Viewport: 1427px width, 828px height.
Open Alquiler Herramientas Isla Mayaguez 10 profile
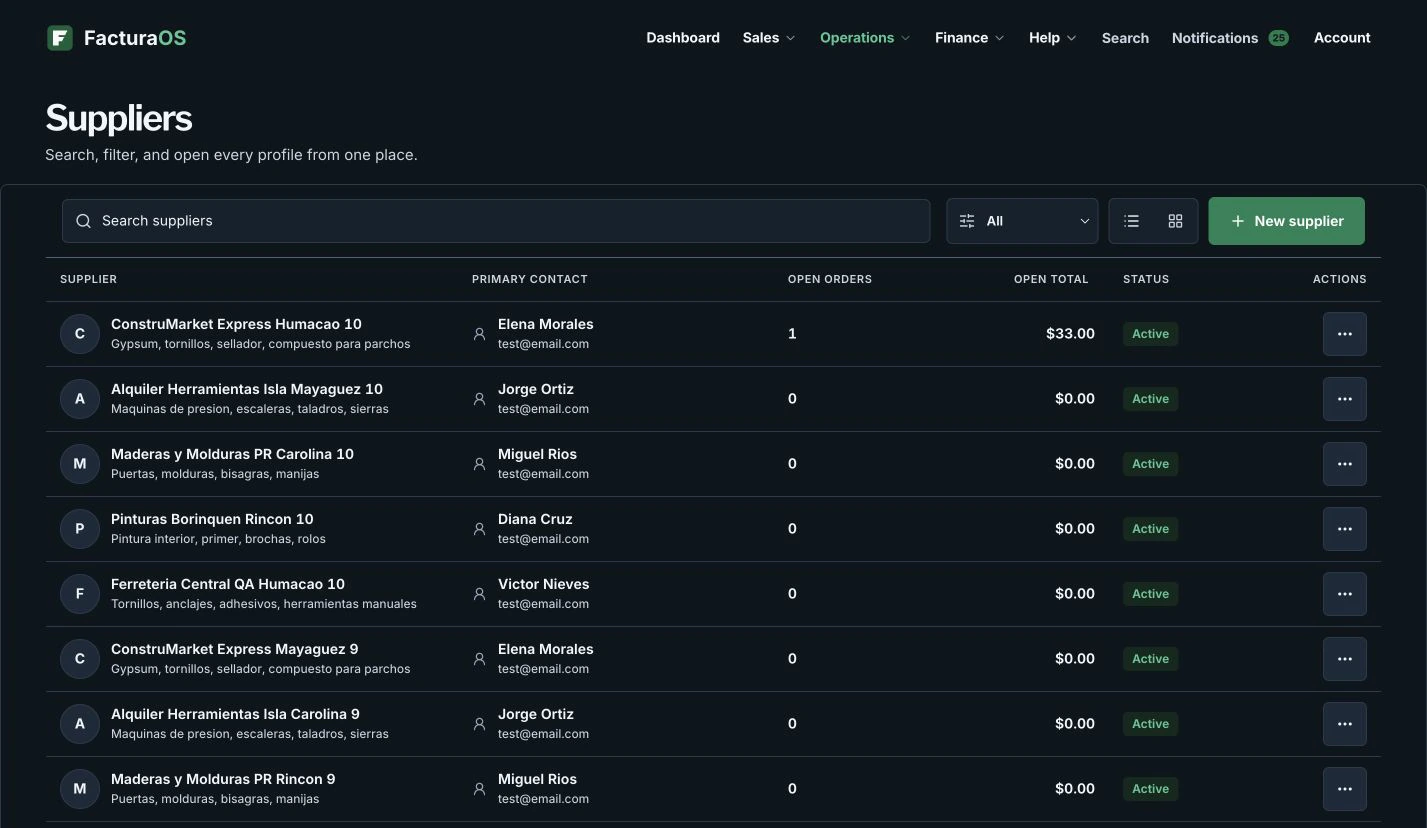click(x=247, y=389)
